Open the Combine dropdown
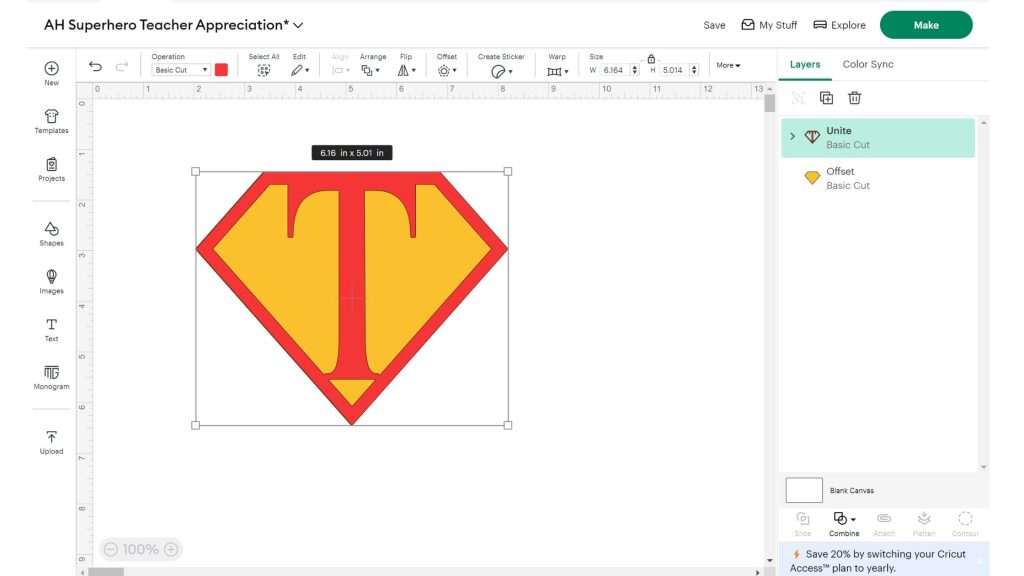 [844, 524]
